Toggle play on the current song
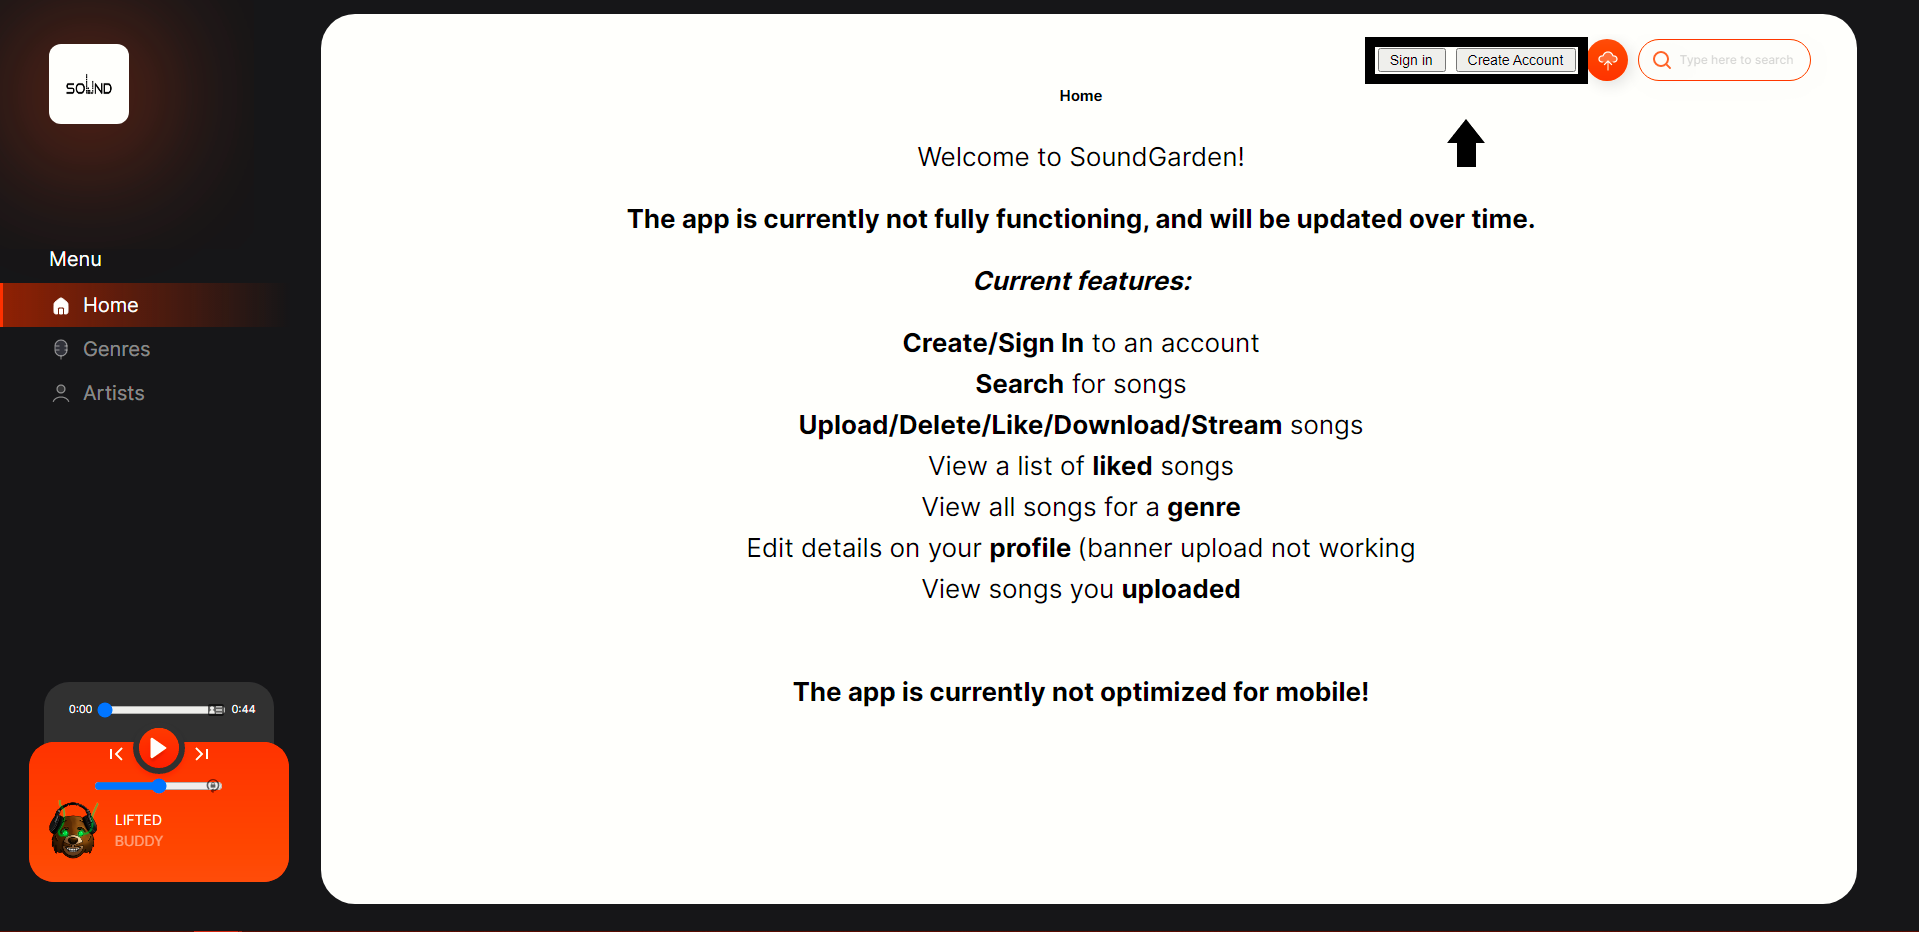Image resolution: width=1919 pixels, height=932 pixels. 157,748
